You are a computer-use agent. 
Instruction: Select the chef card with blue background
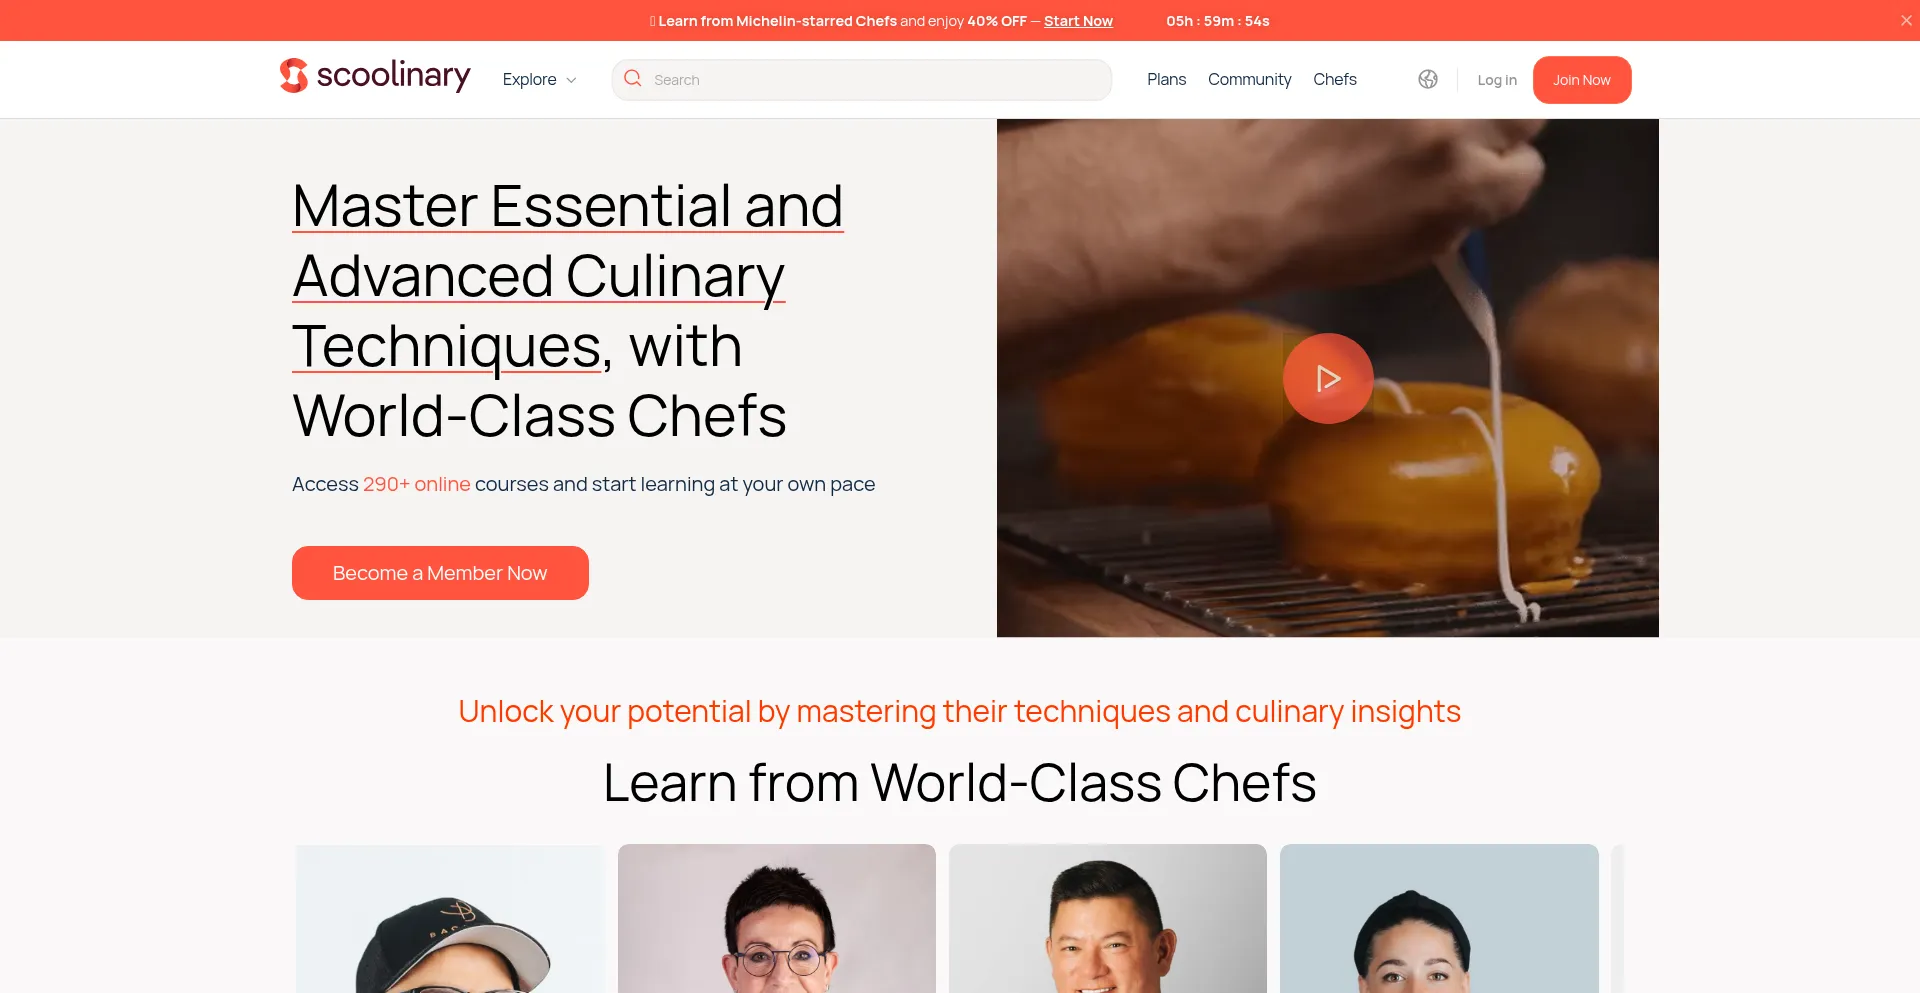coord(1439,919)
